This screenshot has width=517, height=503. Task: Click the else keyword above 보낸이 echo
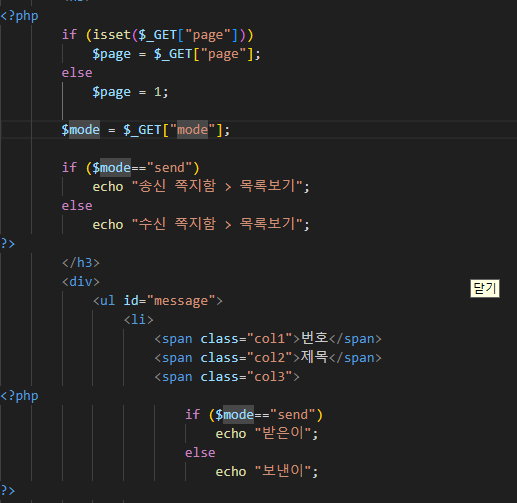coord(200,453)
